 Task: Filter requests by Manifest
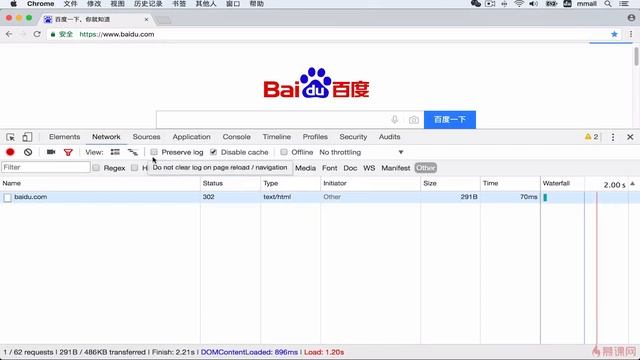396,168
